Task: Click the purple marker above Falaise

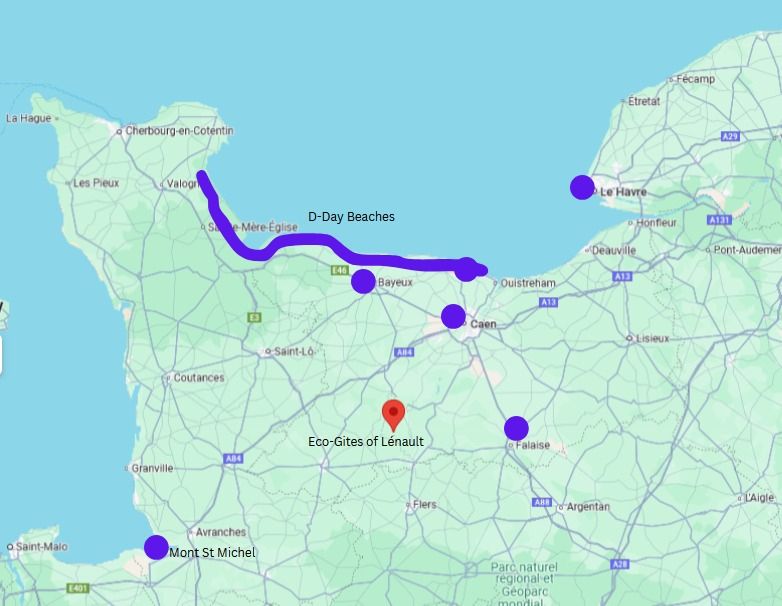Action: point(516,428)
